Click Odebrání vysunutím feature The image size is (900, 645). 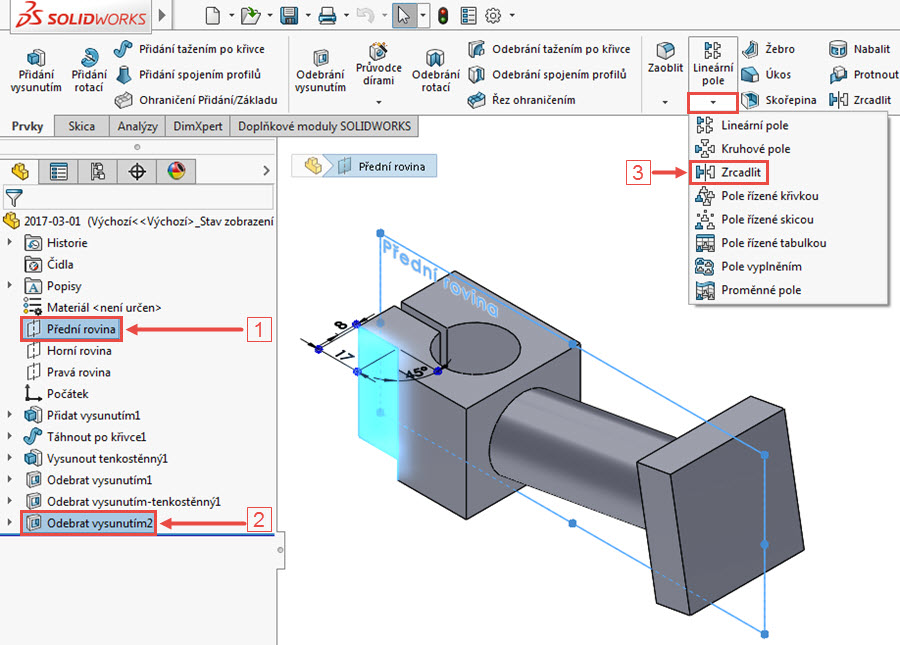click(320, 71)
